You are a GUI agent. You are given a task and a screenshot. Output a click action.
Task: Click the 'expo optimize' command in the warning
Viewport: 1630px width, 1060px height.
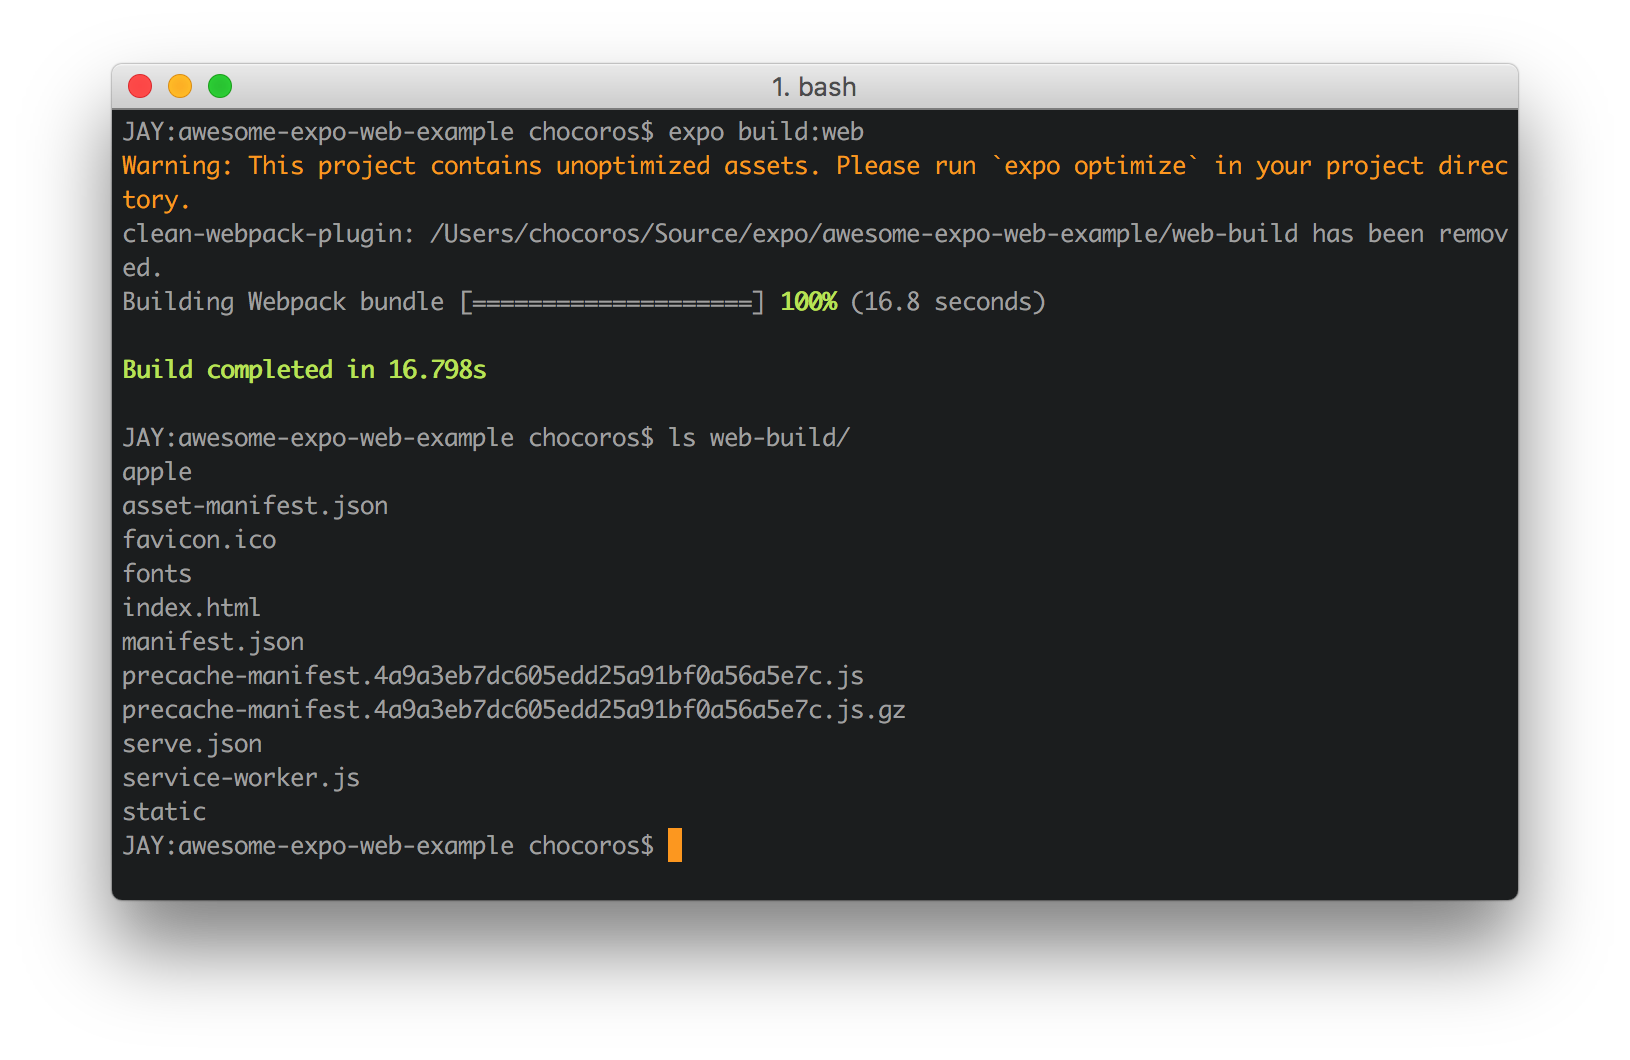point(1095,166)
